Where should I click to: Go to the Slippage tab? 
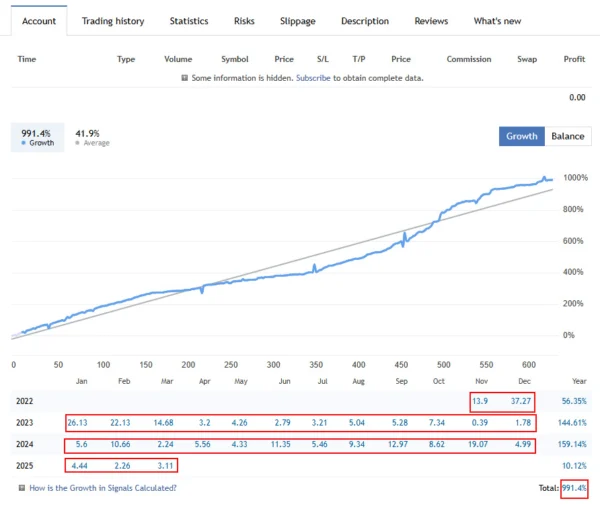[297, 21]
